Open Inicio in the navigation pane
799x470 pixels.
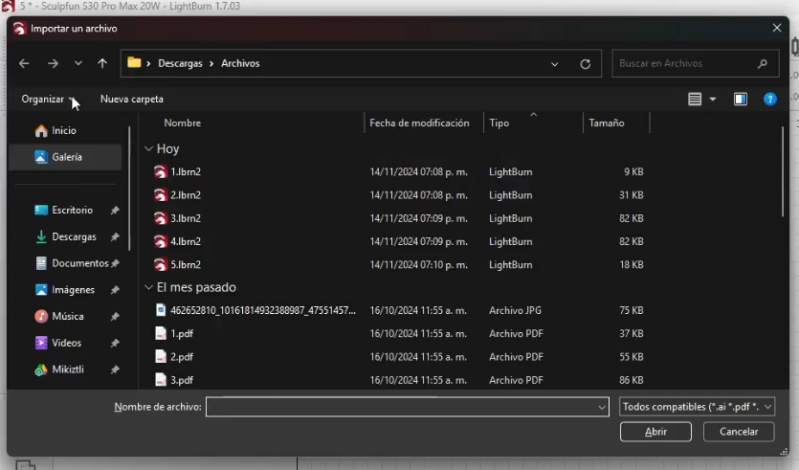click(x=65, y=130)
